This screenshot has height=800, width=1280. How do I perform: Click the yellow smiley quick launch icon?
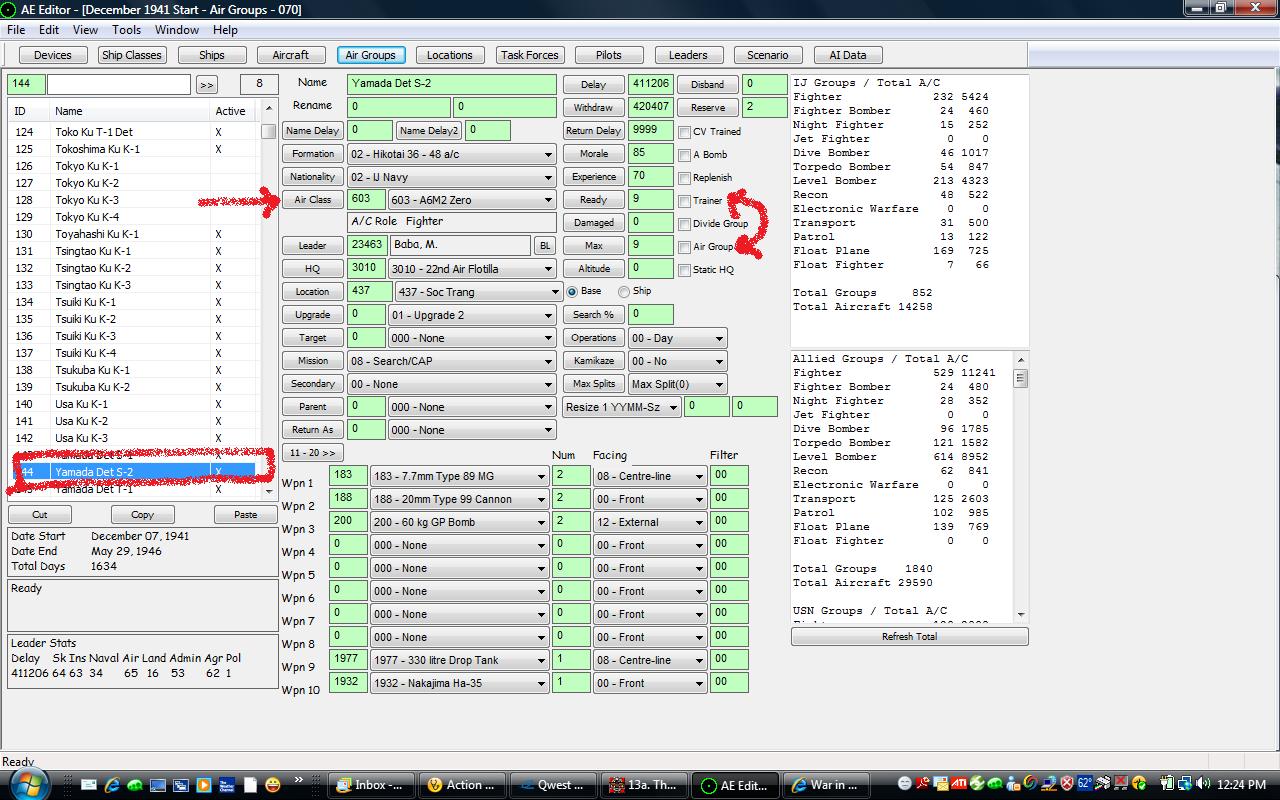click(x=272, y=785)
